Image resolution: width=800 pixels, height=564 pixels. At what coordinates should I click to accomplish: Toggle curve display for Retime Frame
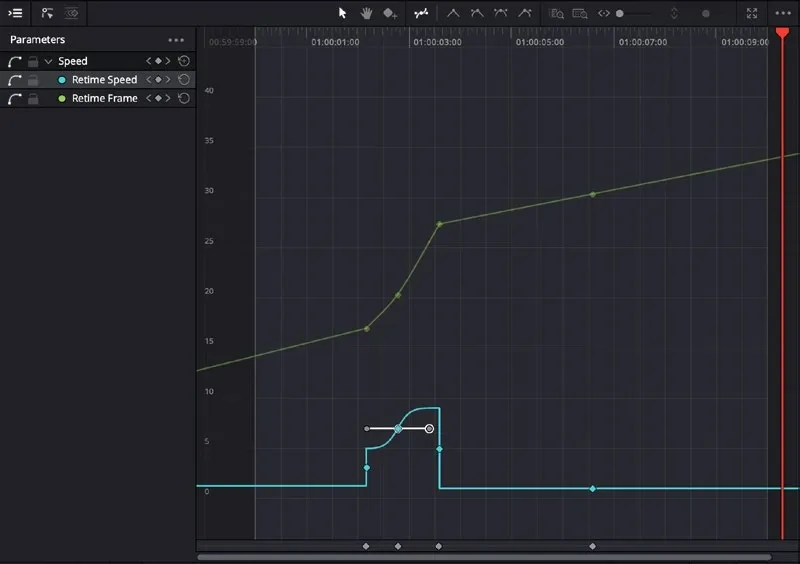(x=15, y=99)
